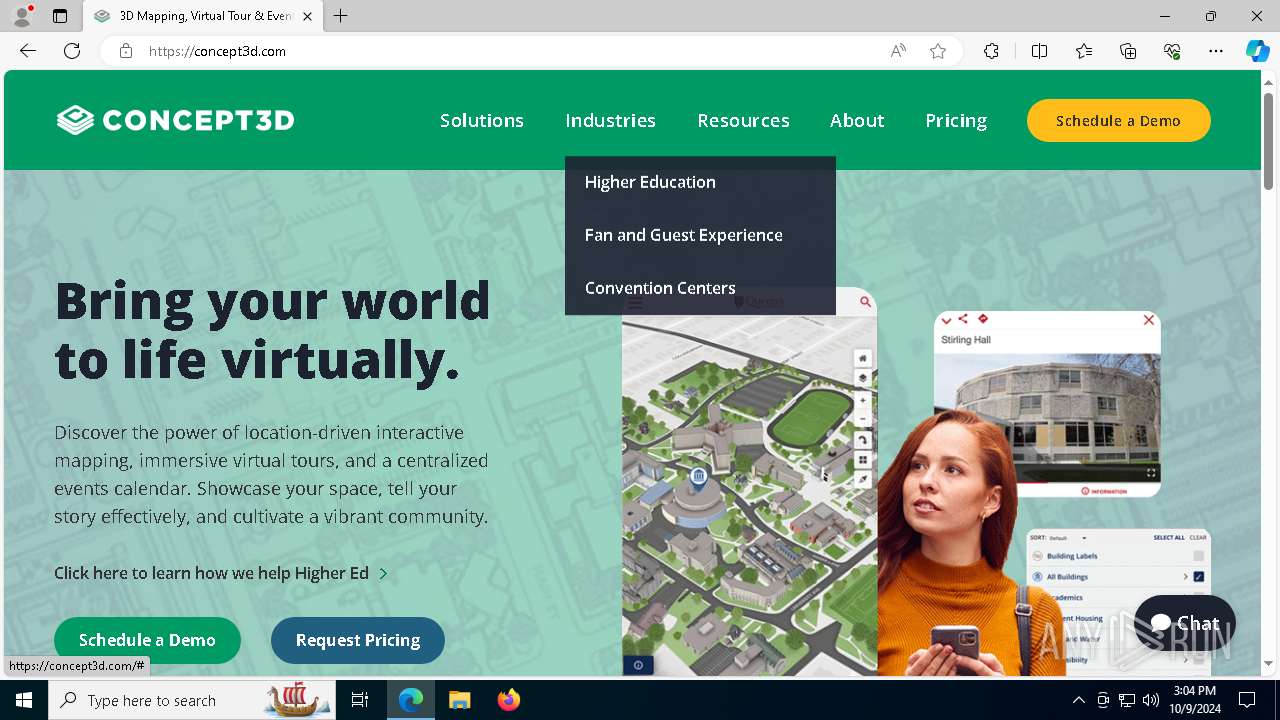The width and height of the screenshot is (1280, 720).
Task: Click share icon in Stirling Hall panel
Action: [x=963, y=319]
